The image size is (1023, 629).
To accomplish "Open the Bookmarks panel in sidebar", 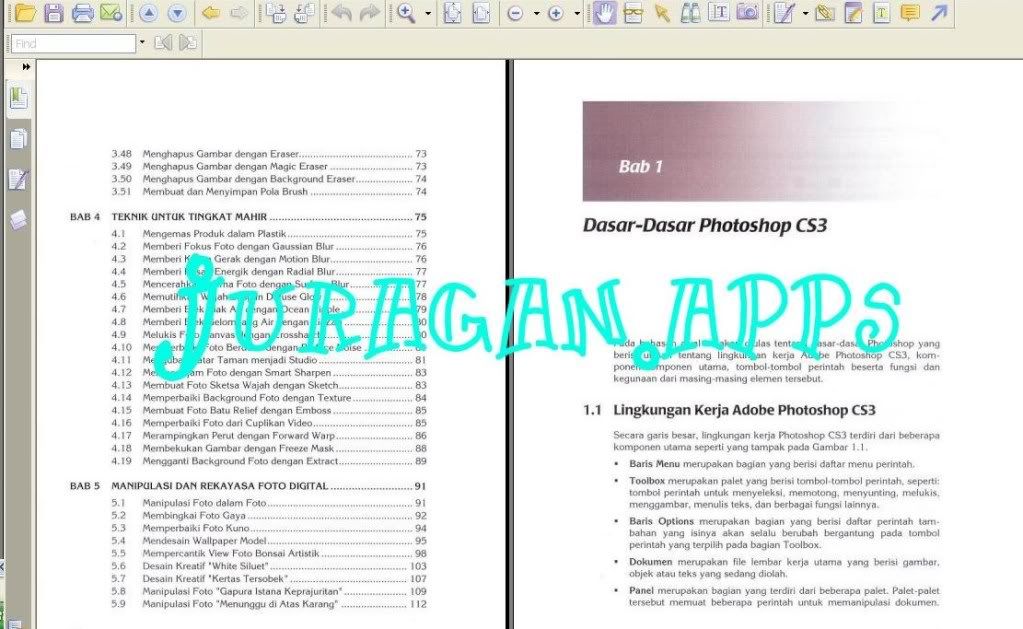I will tap(18, 98).
